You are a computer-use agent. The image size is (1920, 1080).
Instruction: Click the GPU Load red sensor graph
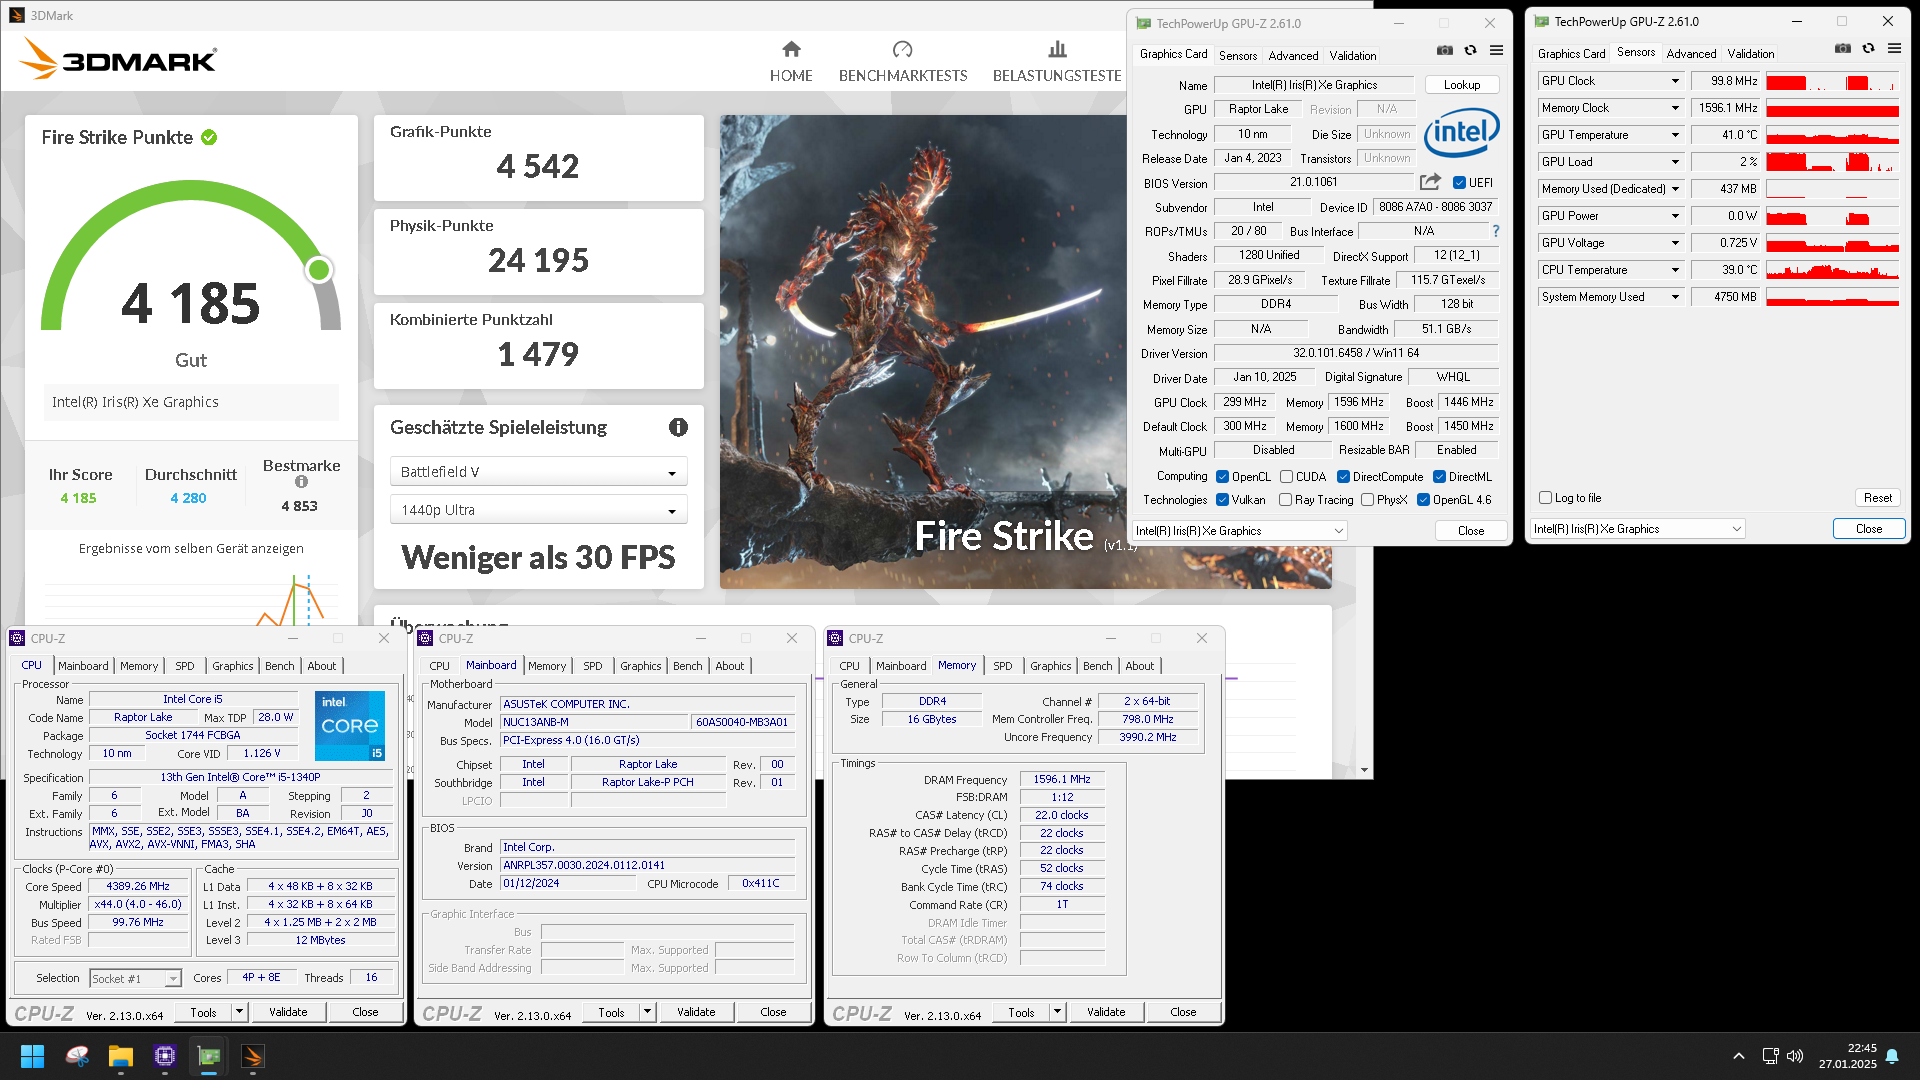[x=1832, y=162]
